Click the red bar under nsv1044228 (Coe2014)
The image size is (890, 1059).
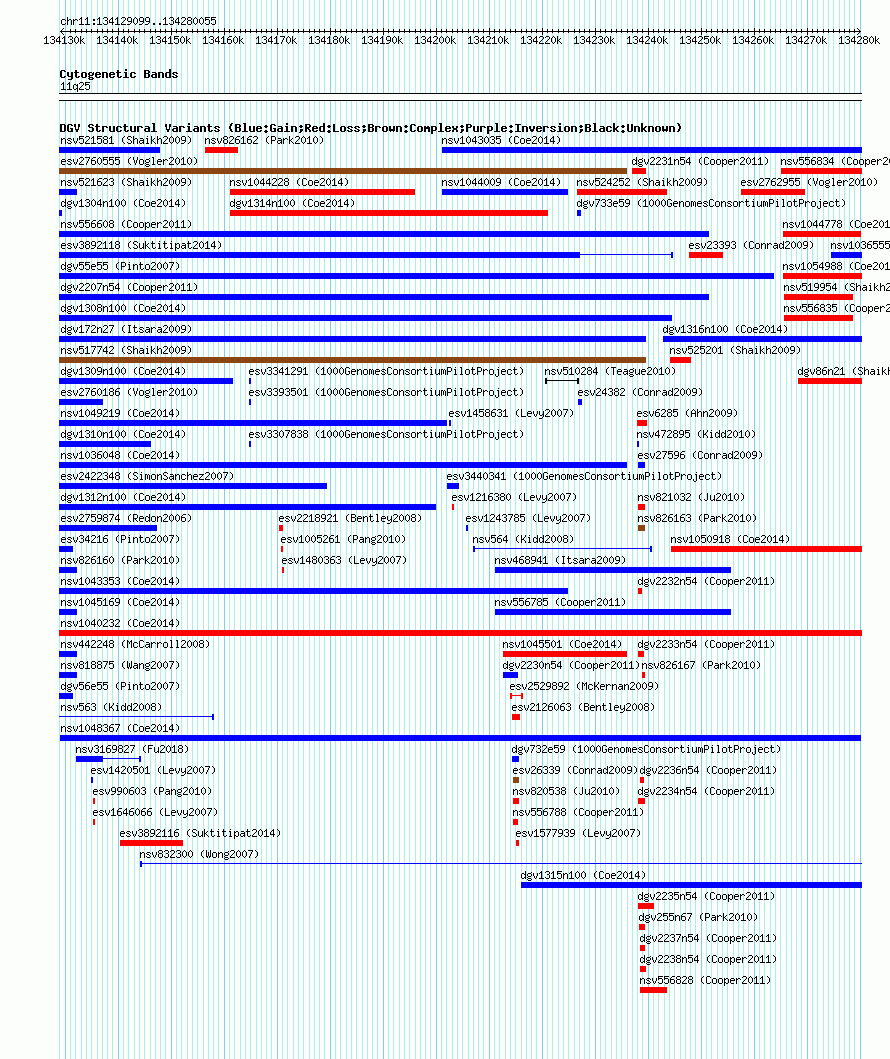(322, 192)
